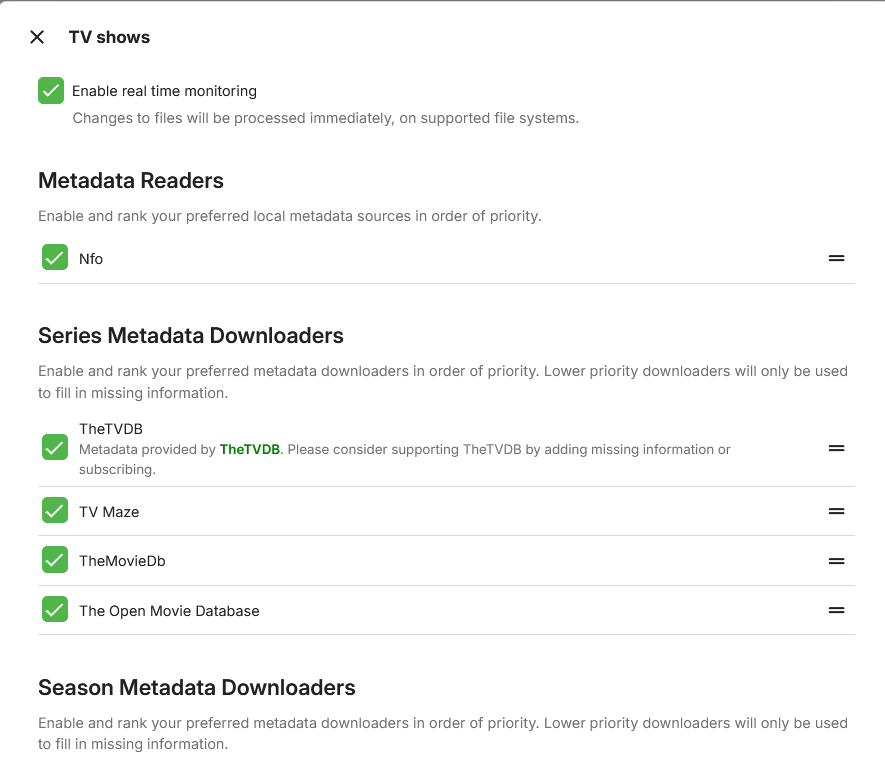Click the Enable real time monitoring label

[x=164, y=91]
